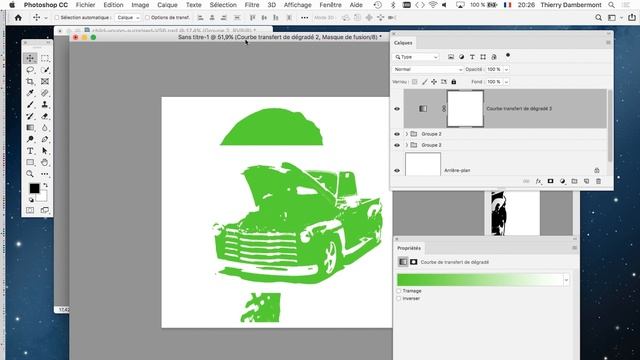Toggle Quick Mask mode
640x360 pixels.
pos(30,210)
